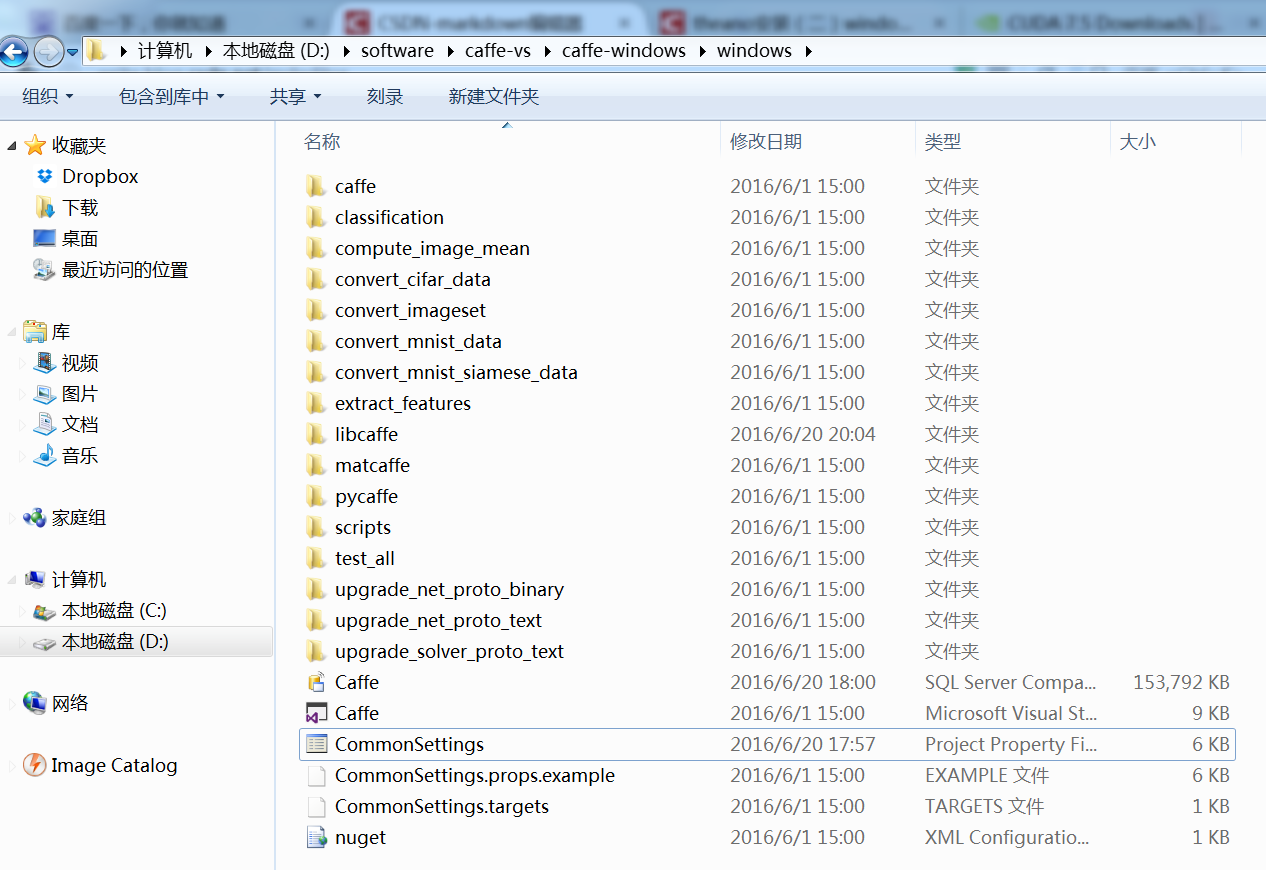Click the 刻录 burn button
This screenshot has width=1266, height=870.
point(385,96)
